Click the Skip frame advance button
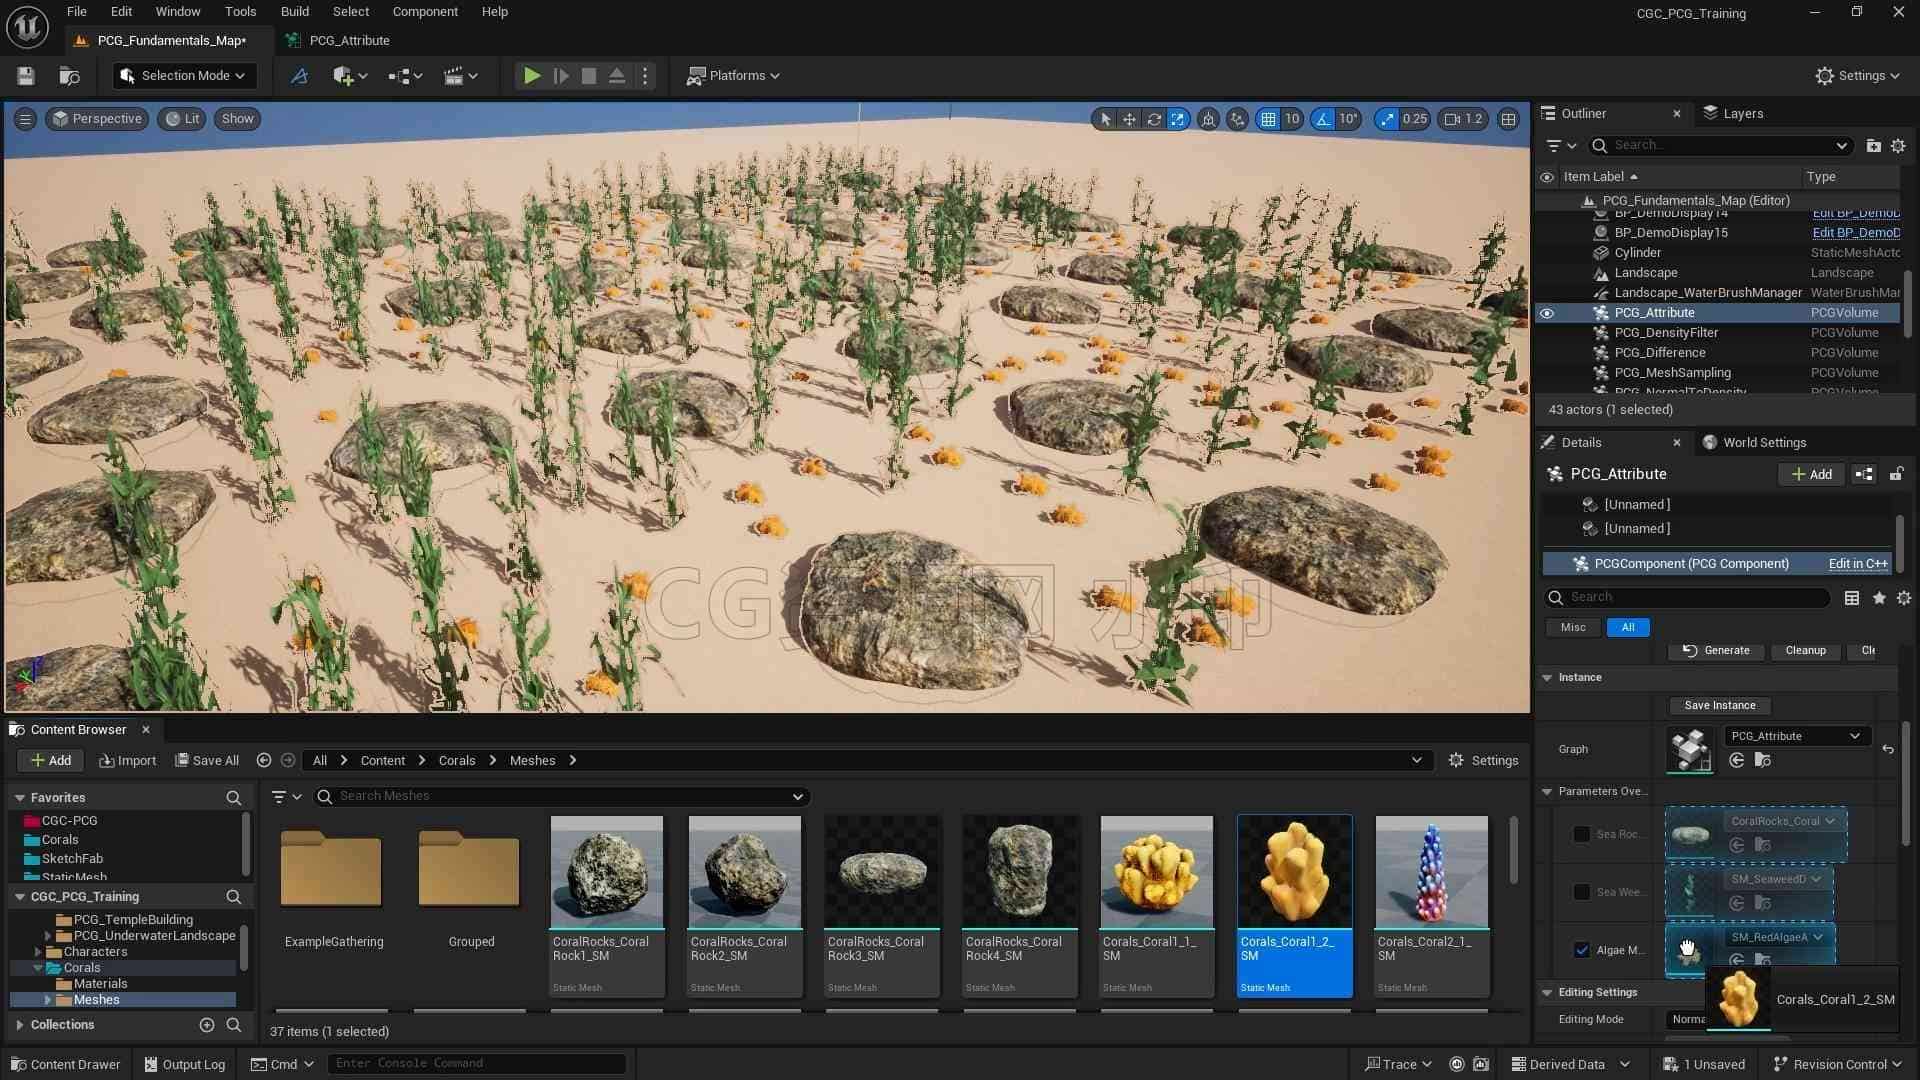Image resolution: width=1920 pixels, height=1080 pixels. pos(561,76)
